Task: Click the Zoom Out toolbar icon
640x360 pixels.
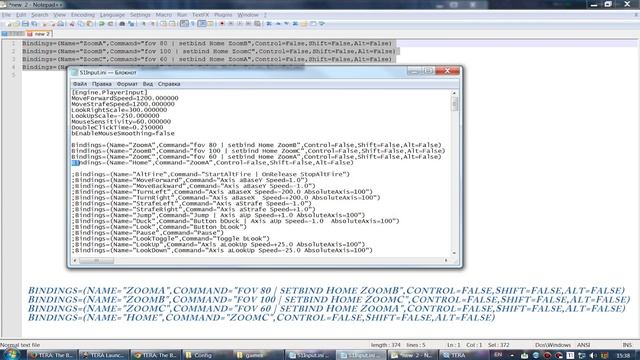Action: click(152, 24)
